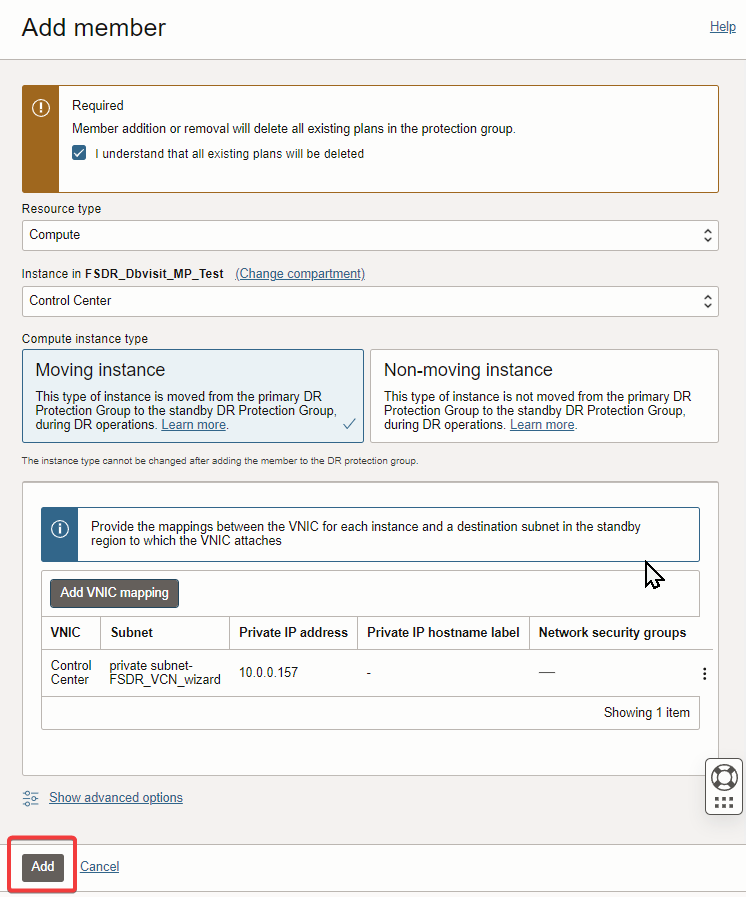Click the Add button
The width and height of the screenshot is (746, 897).
(x=43, y=867)
